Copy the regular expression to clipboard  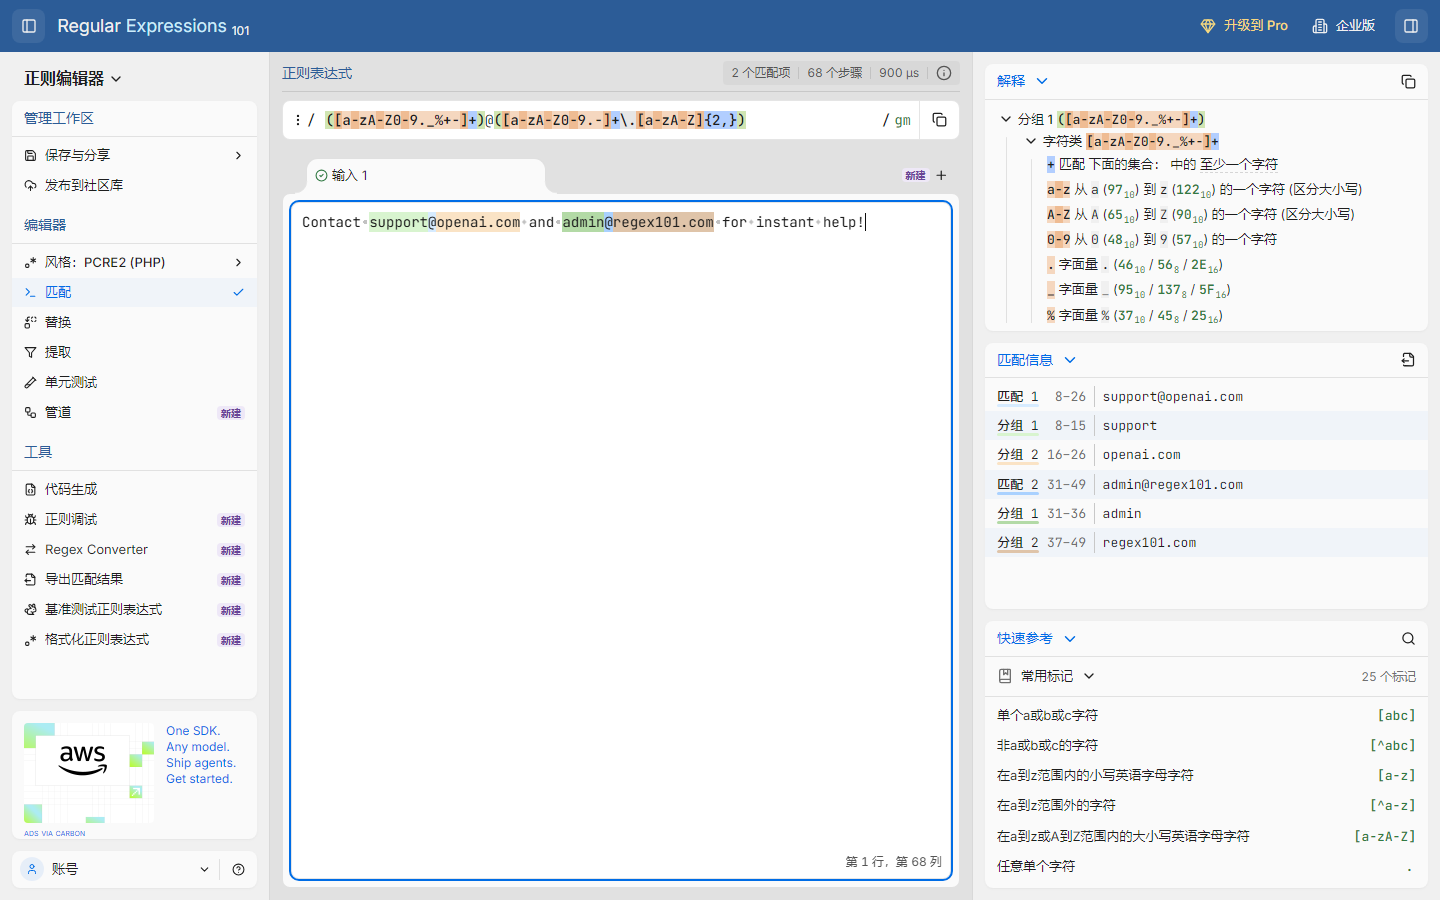pyautogui.click(x=939, y=120)
